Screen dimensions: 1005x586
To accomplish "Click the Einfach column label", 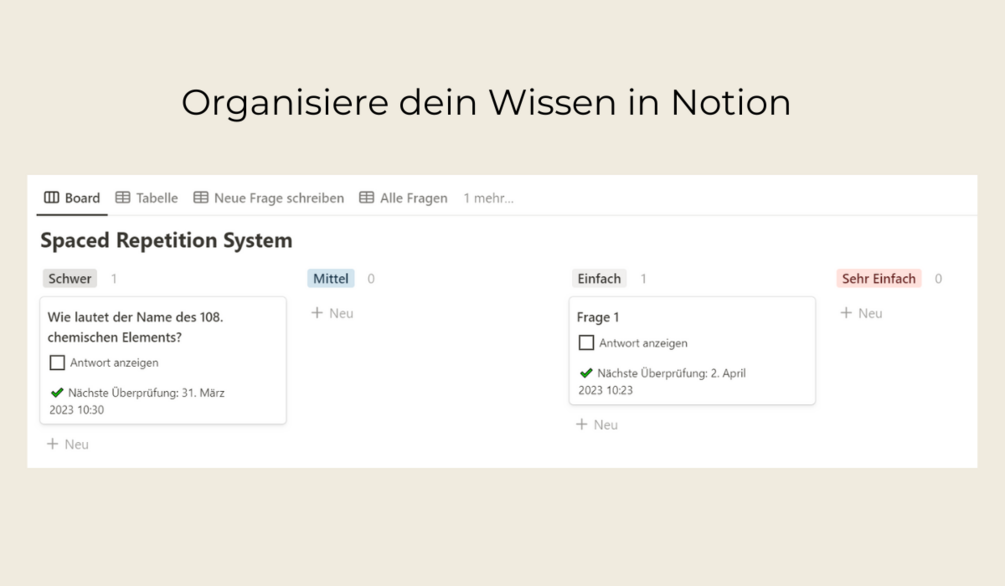I will click(x=599, y=278).
